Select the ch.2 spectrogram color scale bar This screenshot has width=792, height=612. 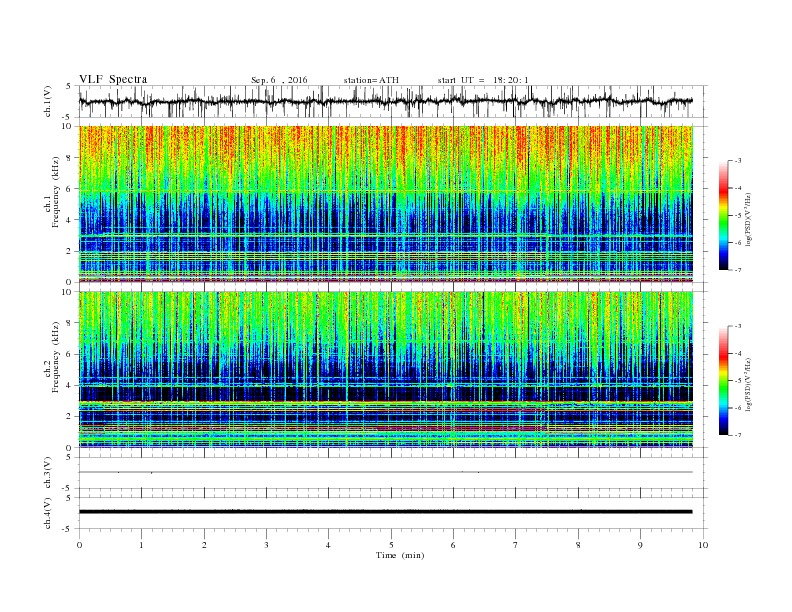723,380
